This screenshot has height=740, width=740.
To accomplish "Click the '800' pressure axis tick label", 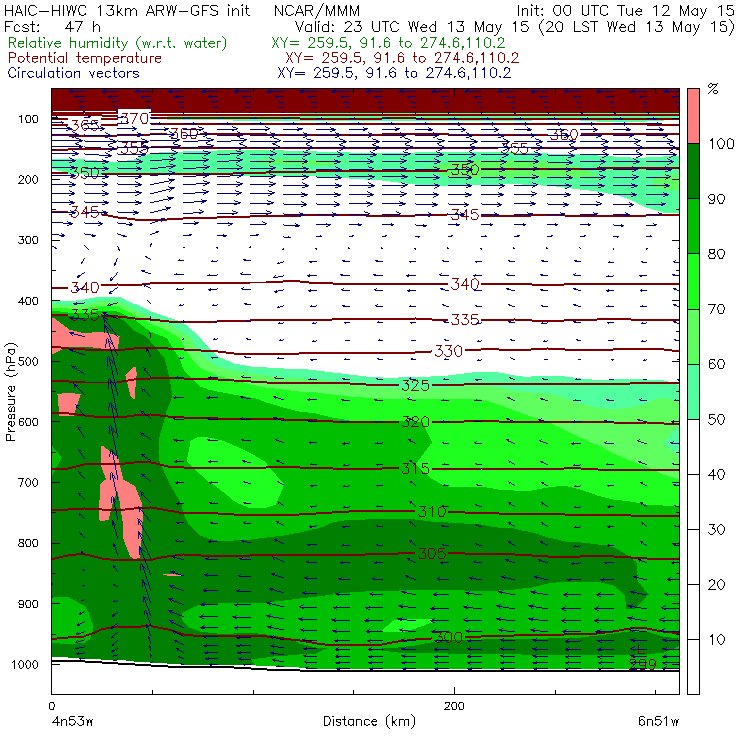I will click(28, 543).
